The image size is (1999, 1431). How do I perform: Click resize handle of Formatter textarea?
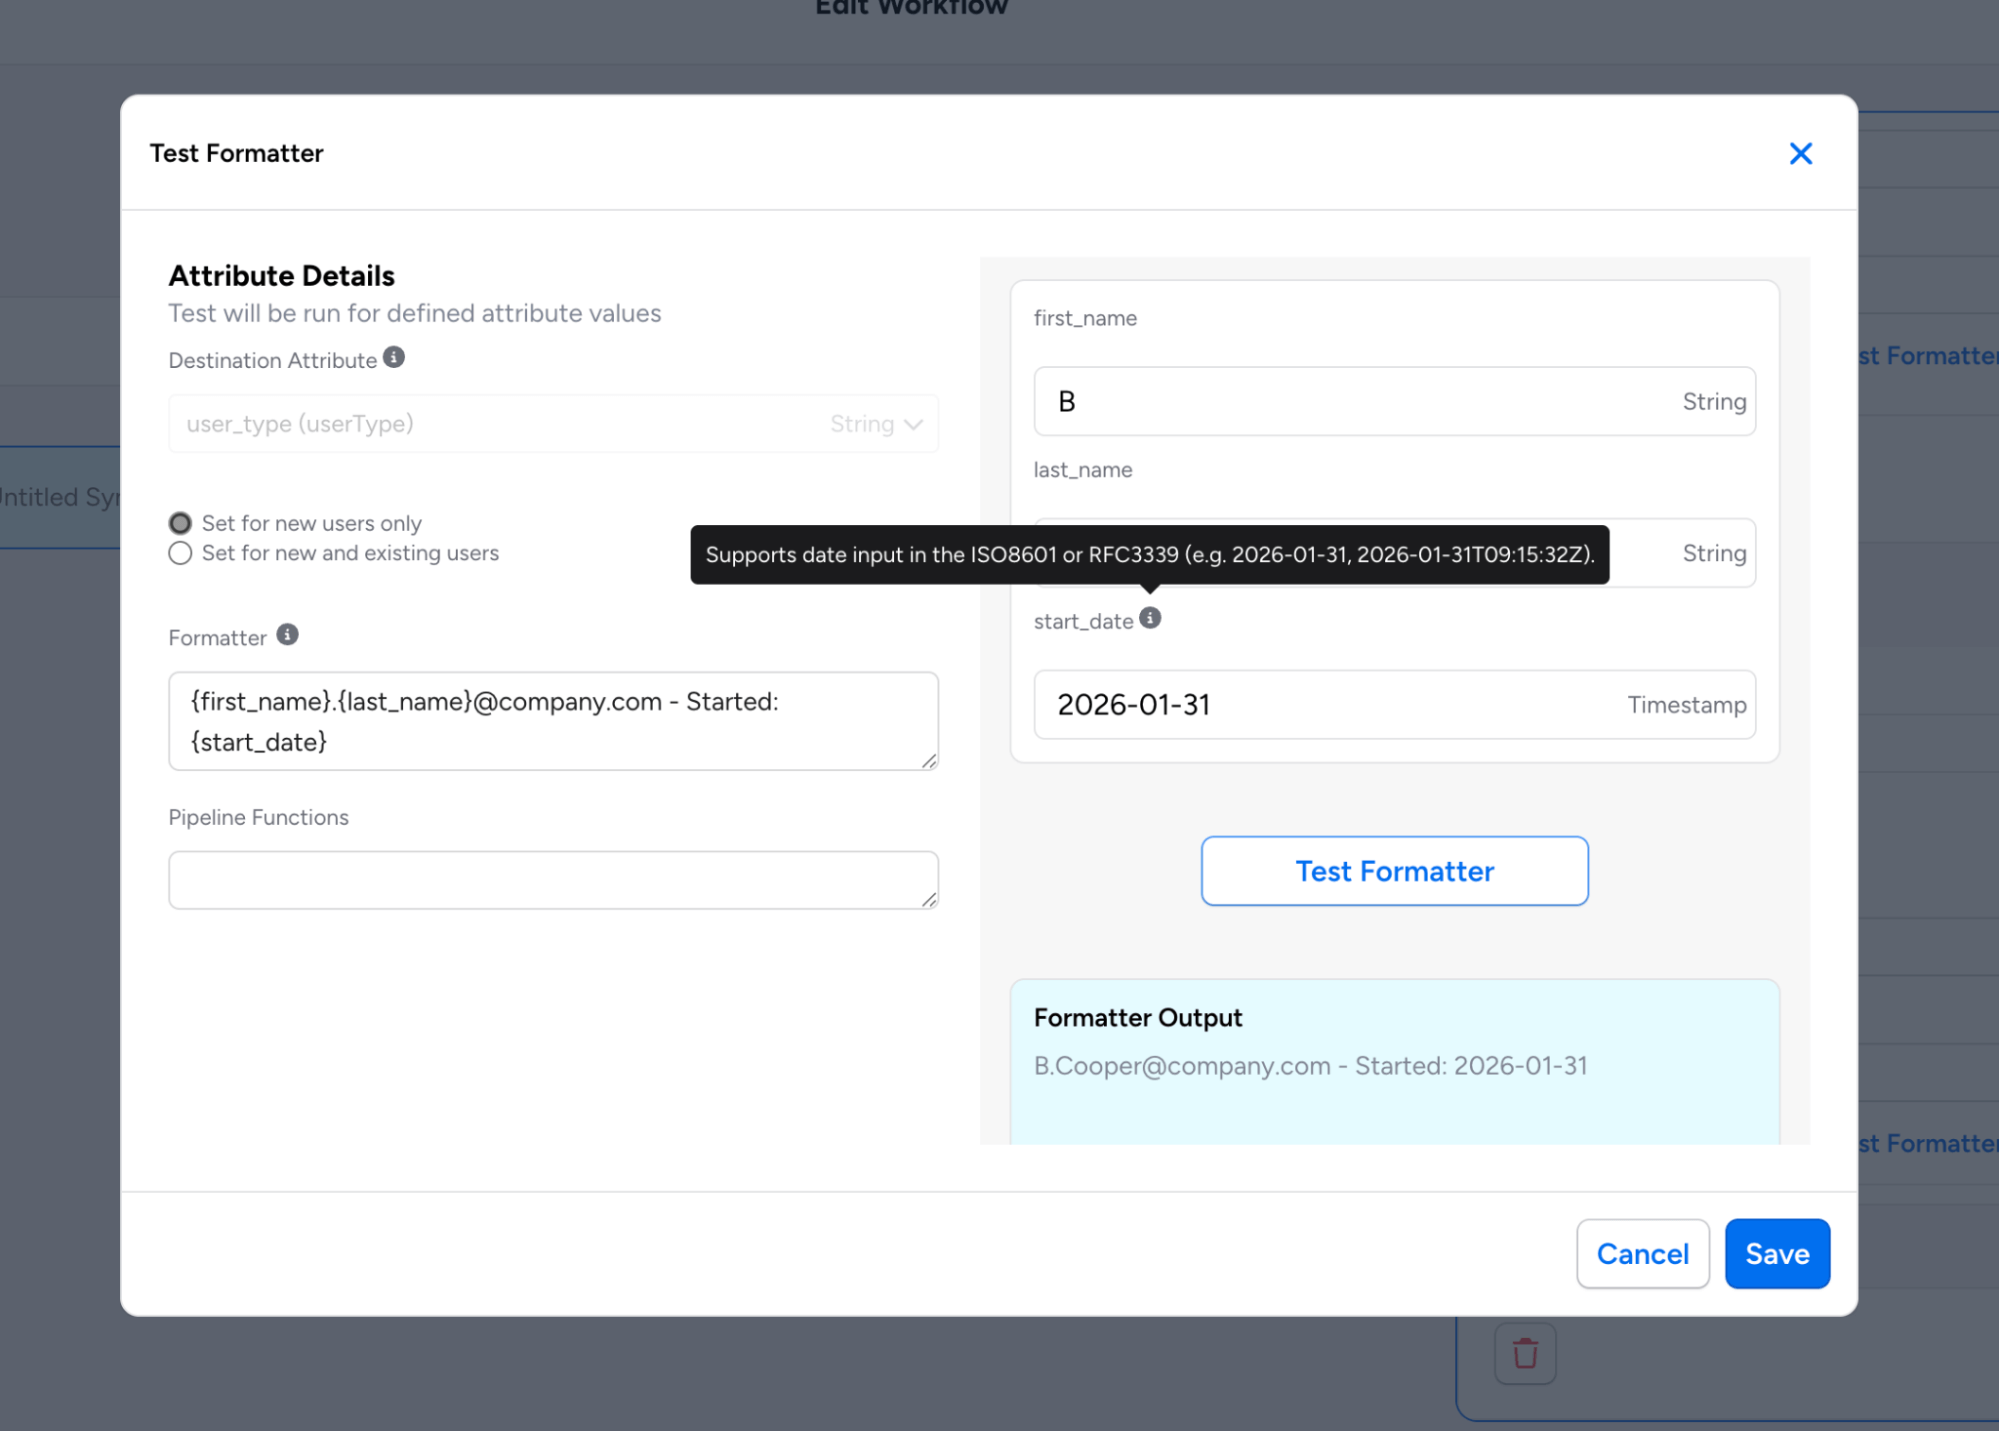(x=929, y=761)
